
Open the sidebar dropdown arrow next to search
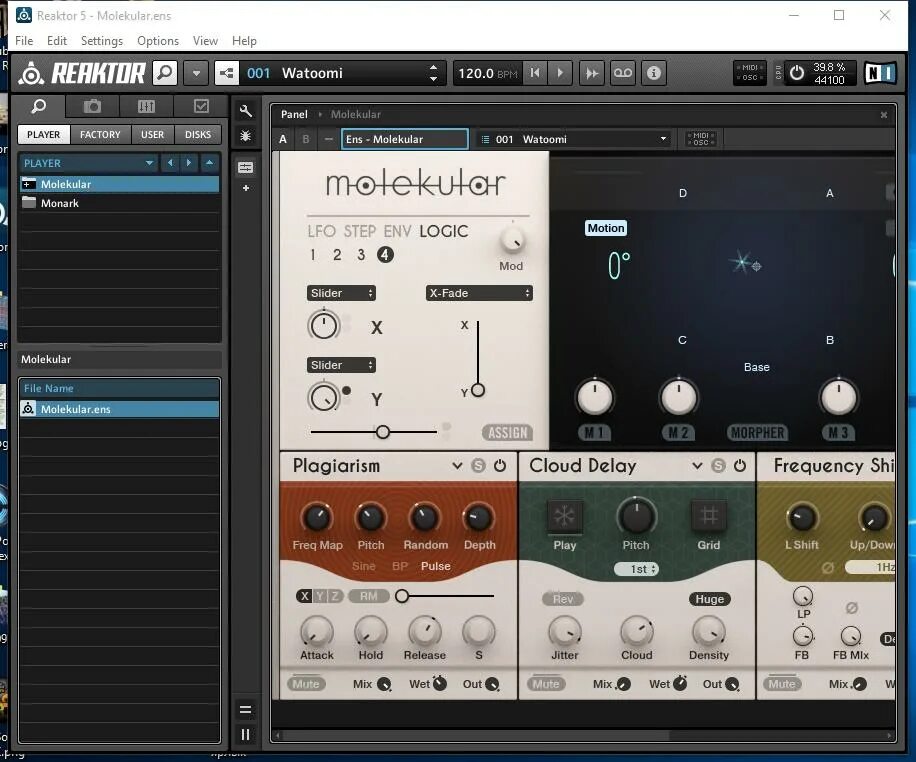(196, 73)
